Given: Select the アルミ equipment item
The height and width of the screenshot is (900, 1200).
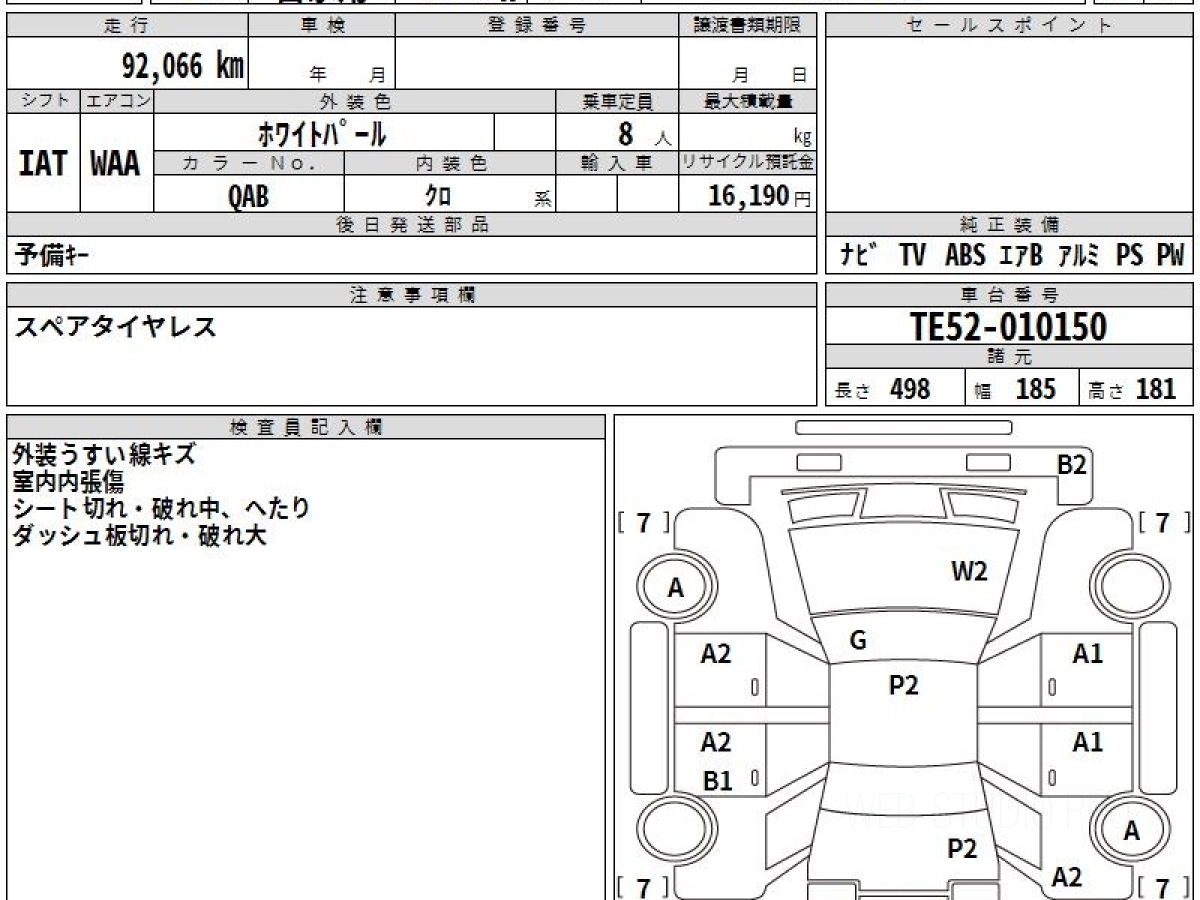Looking at the screenshot, I should 1080,256.
